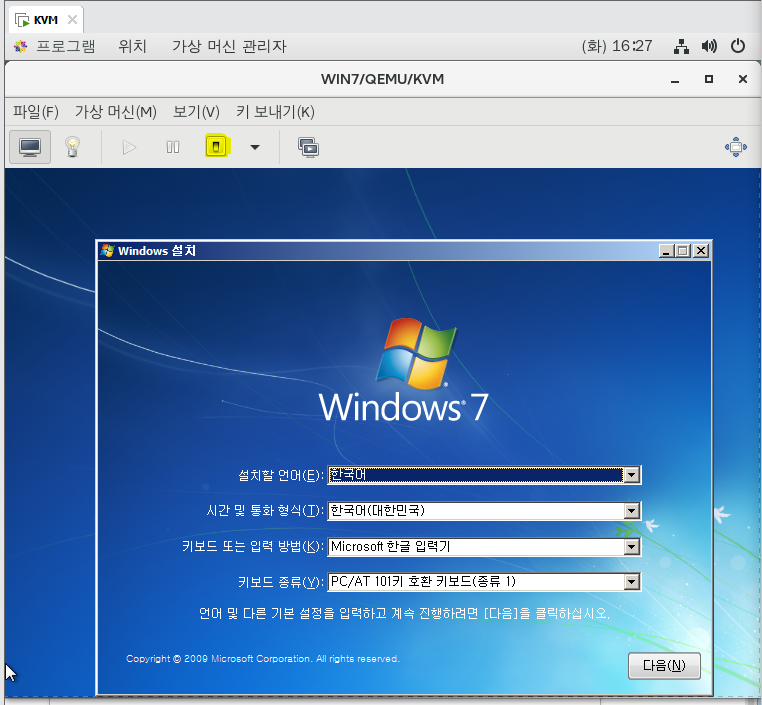Close the KVM tab
This screenshot has height=705, width=762.
pyautogui.click(x=72, y=19)
